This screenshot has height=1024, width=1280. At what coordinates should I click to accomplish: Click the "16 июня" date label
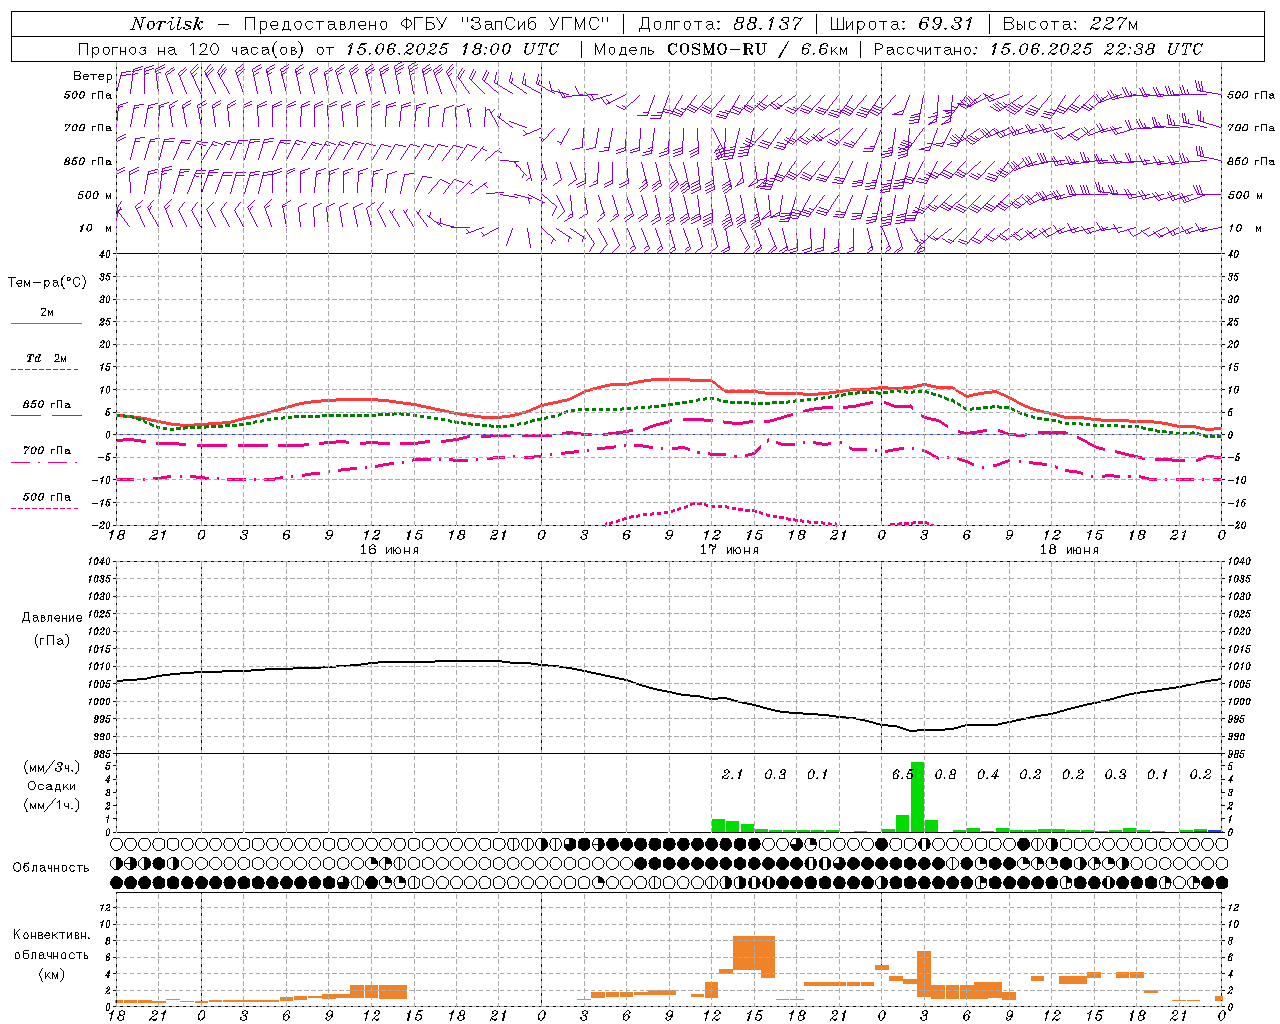coord(388,550)
